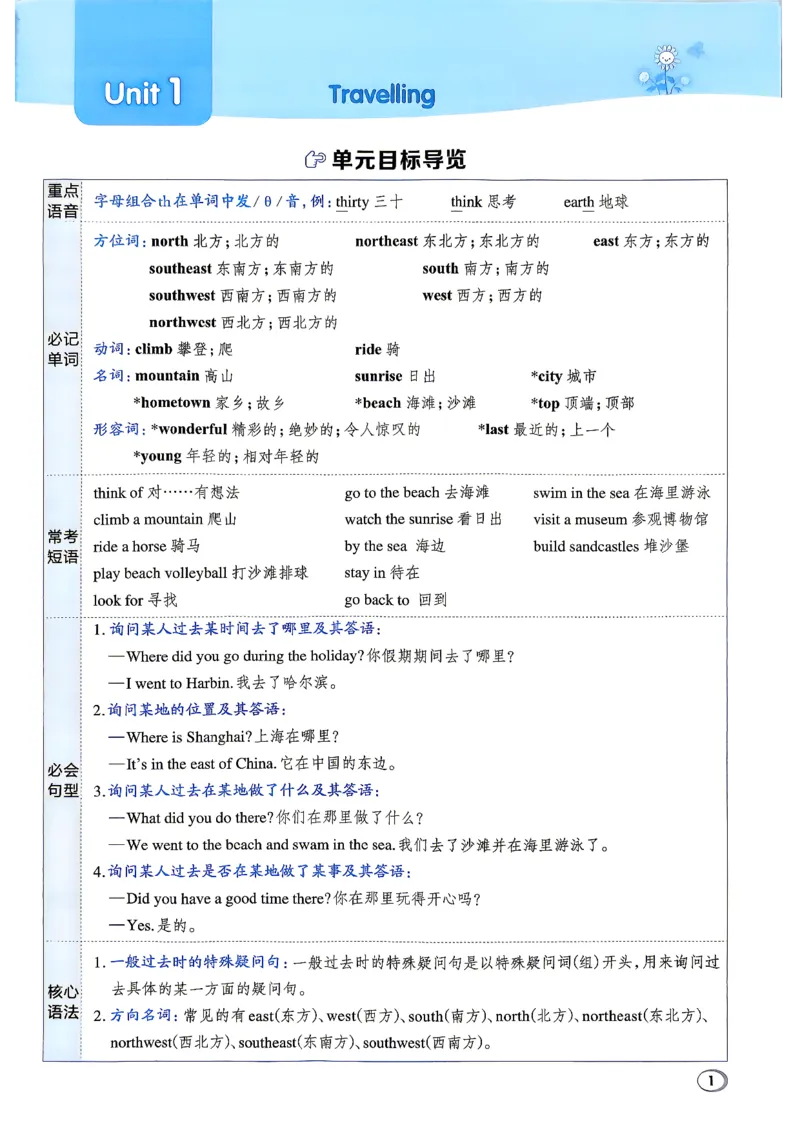
Task: Click the sentence I went to Harbin
Action: [223, 683]
